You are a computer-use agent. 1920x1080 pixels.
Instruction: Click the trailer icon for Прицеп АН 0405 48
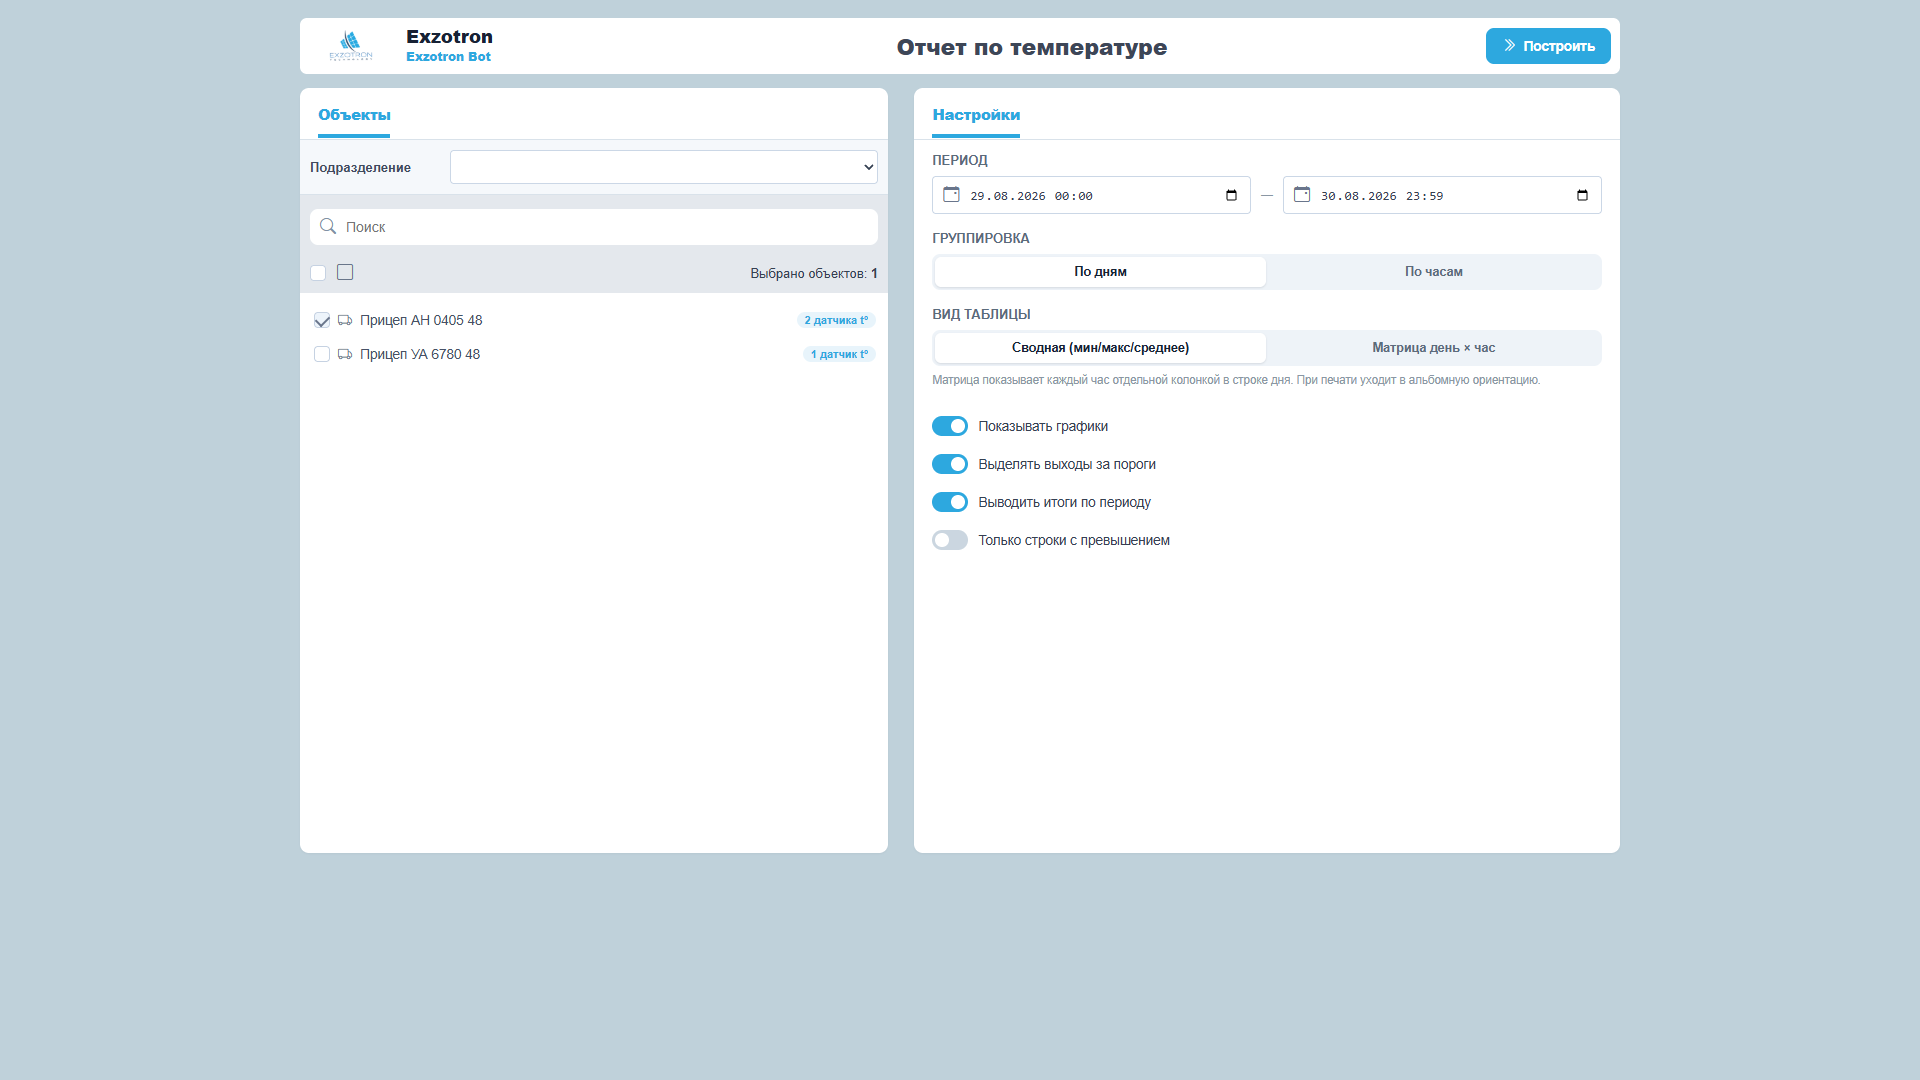tap(345, 320)
